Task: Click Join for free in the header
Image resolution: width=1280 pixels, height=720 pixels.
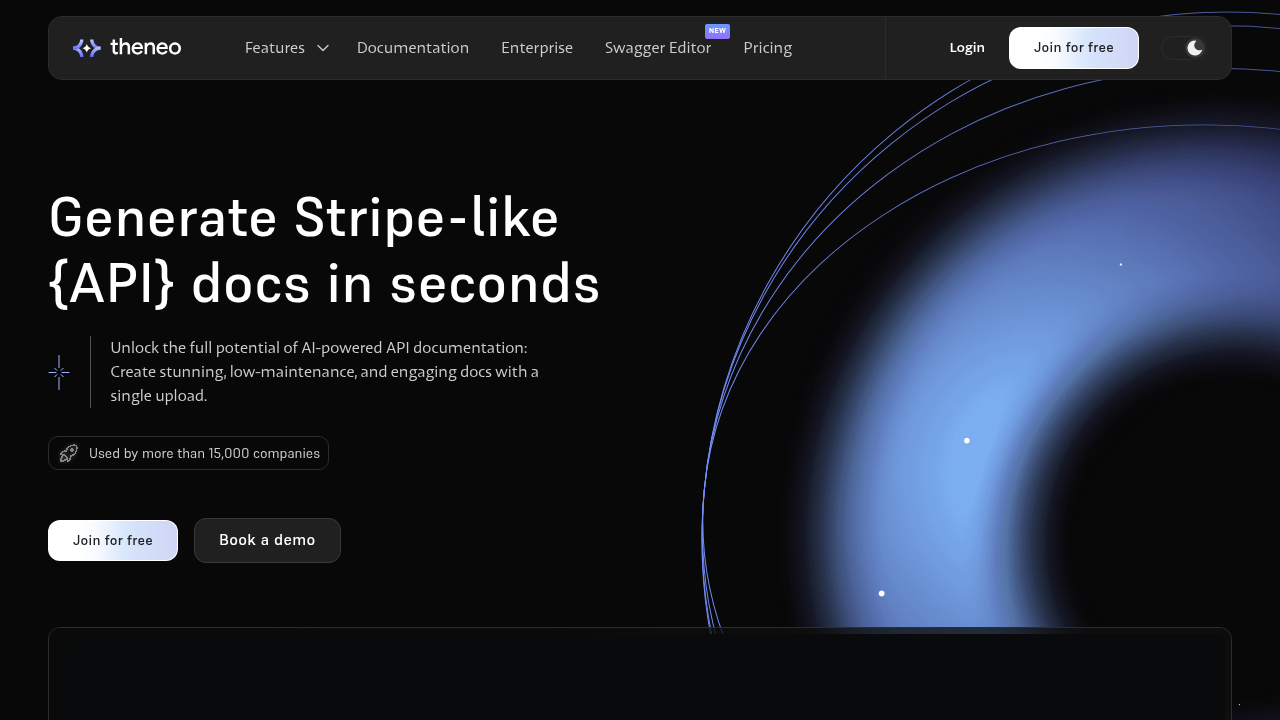Action: coord(1074,48)
